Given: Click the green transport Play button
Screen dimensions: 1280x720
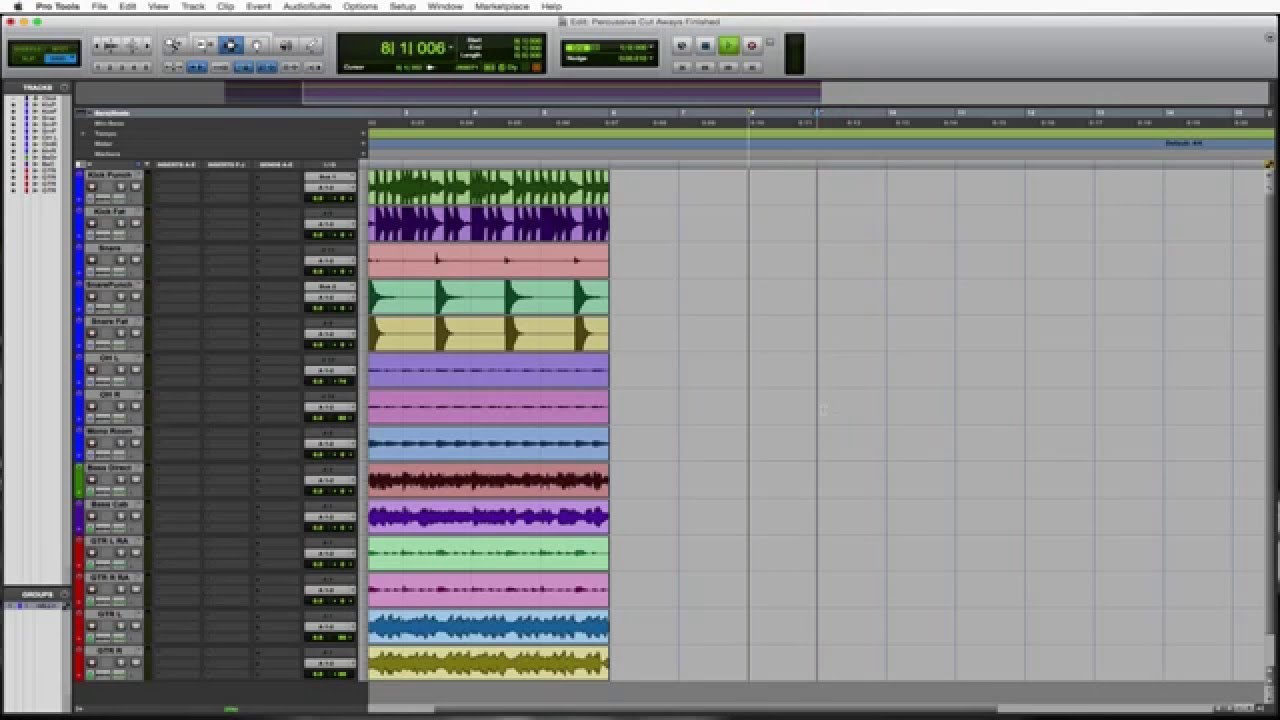Looking at the screenshot, I should 728,45.
